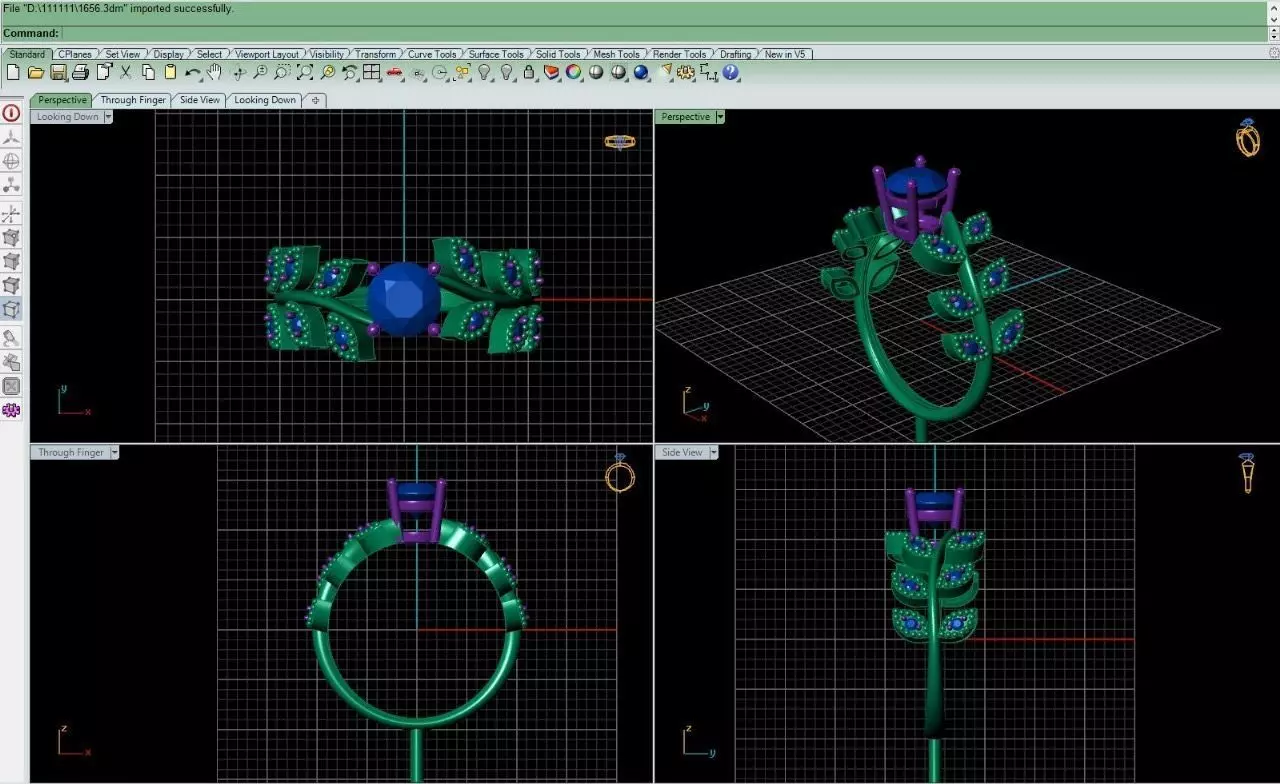Select the Pan hand tool
The height and width of the screenshot is (784, 1280).
tap(214, 72)
